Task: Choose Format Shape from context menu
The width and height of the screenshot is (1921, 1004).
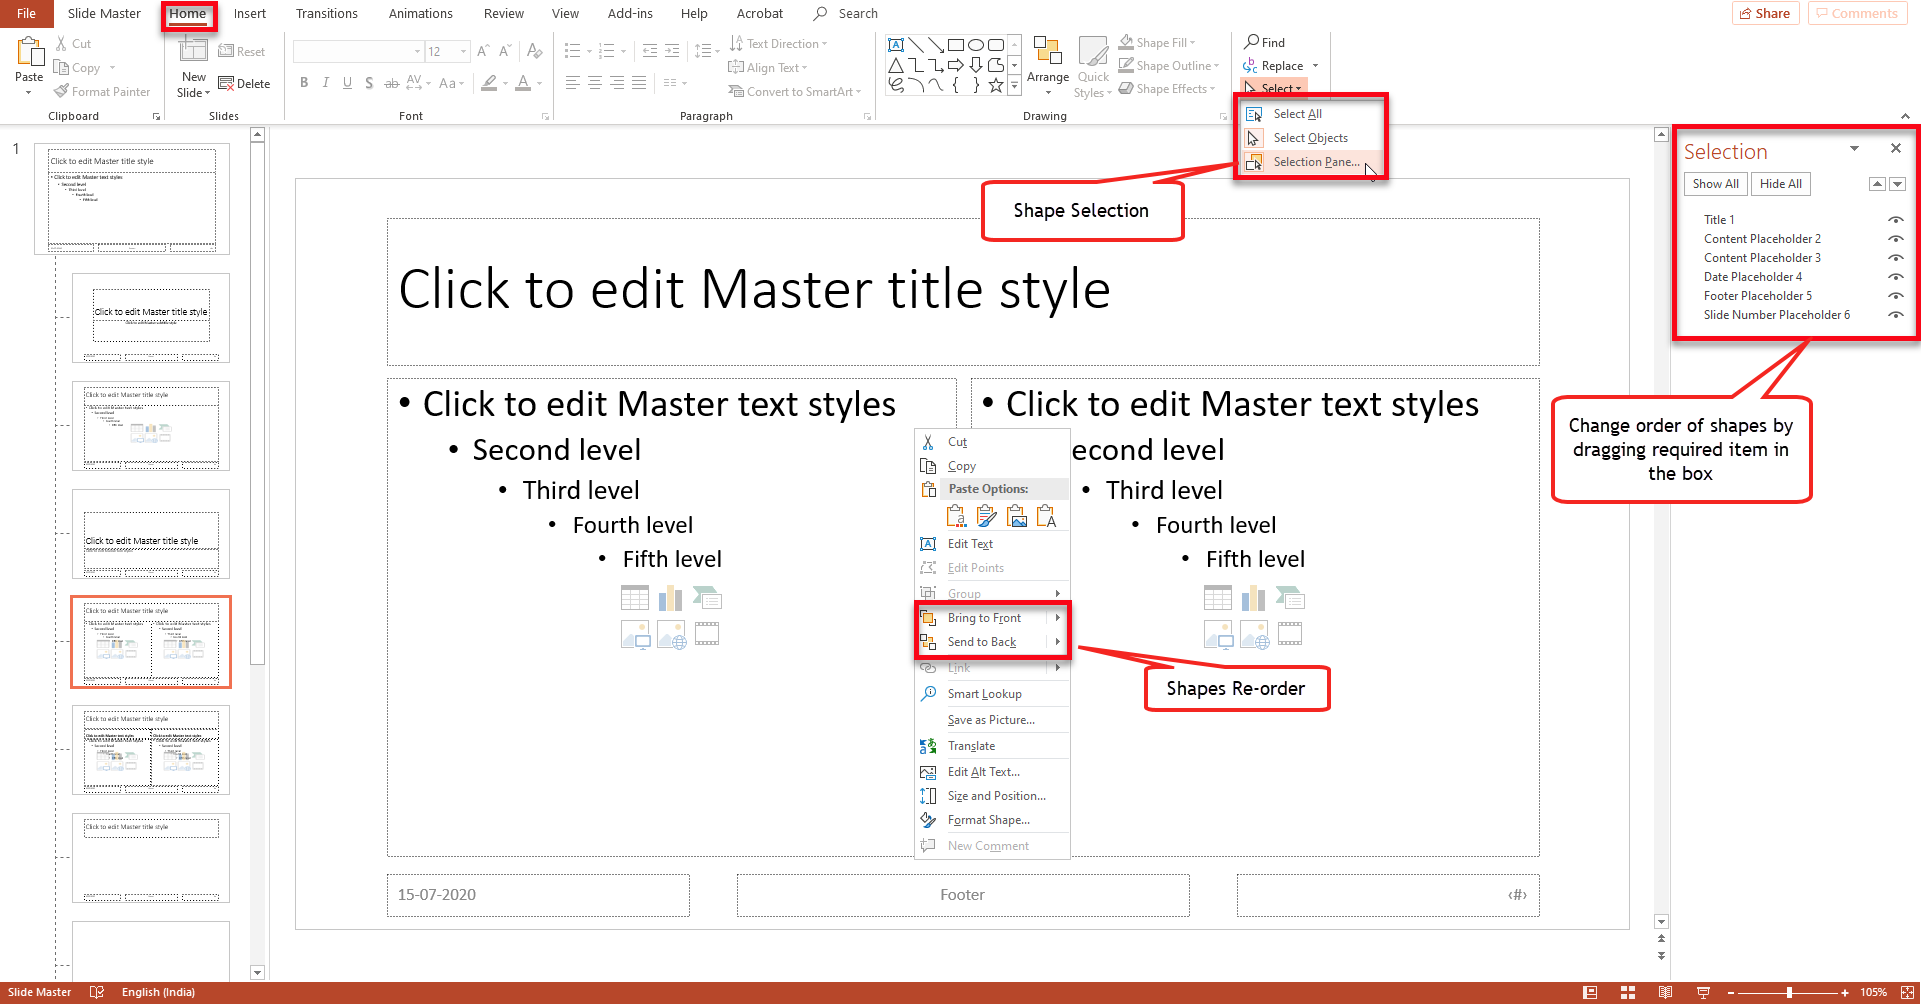Action: 988,820
